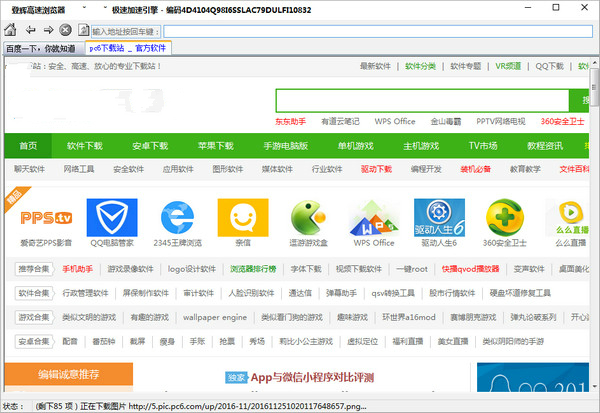Open the 驱动下载 category link
This screenshot has width=600, height=413.
(376, 169)
